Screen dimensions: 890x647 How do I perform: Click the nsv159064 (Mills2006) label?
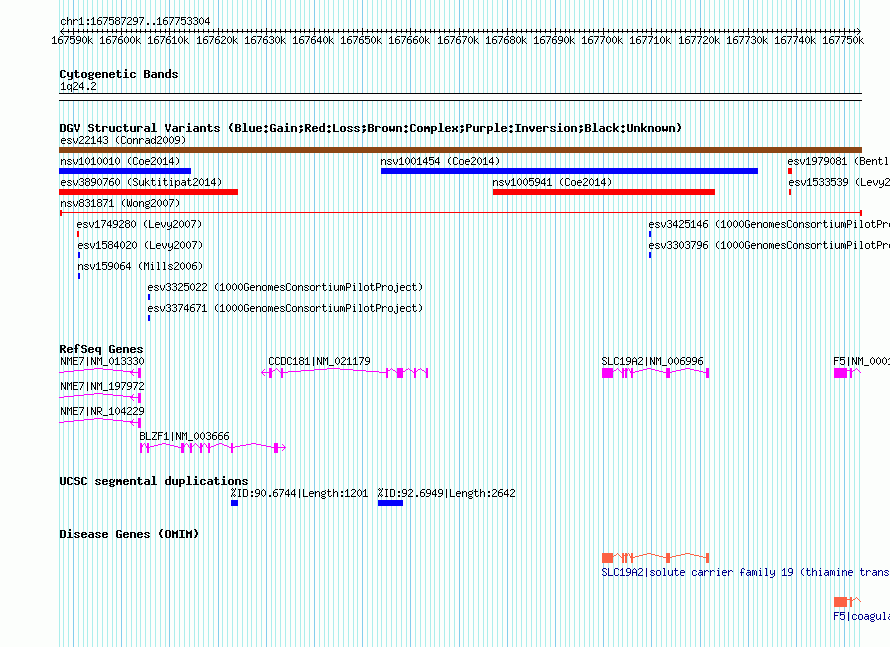[140, 266]
